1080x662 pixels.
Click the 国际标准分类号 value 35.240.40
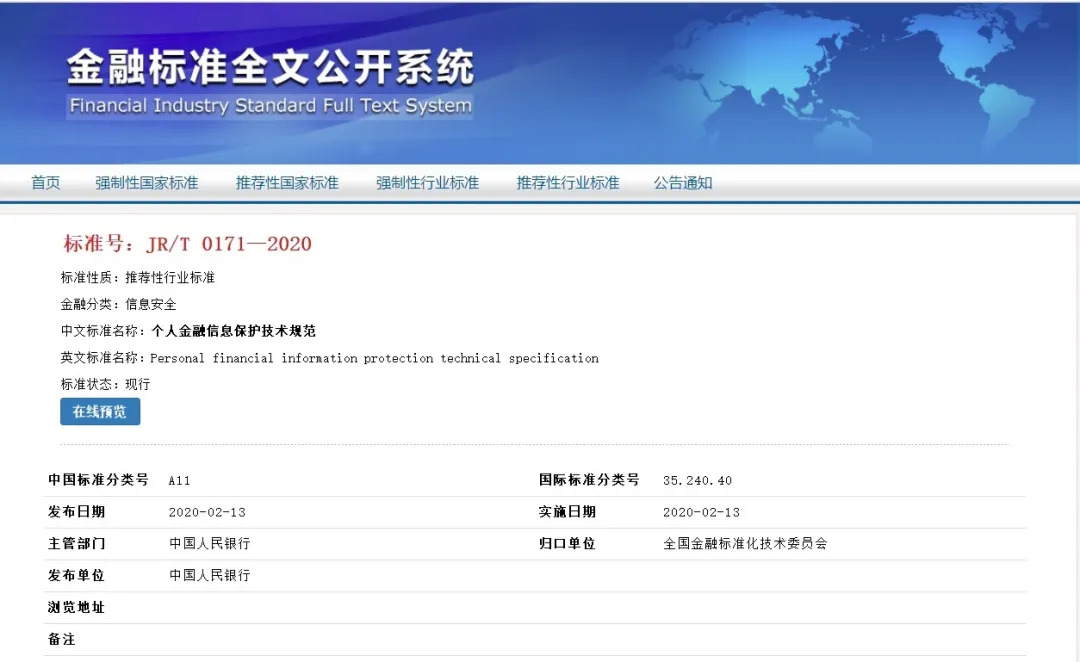[697, 480]
